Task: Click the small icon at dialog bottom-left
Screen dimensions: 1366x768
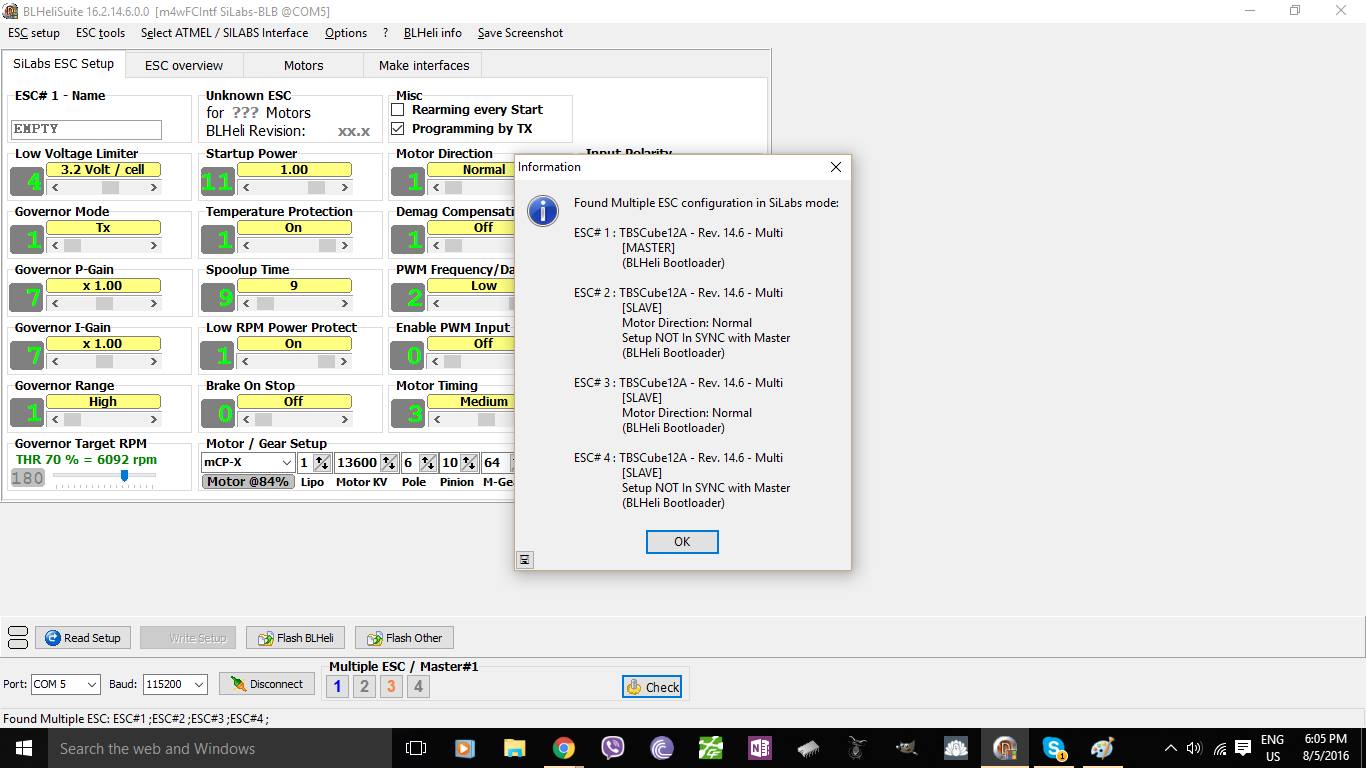Action: (525, 560)
